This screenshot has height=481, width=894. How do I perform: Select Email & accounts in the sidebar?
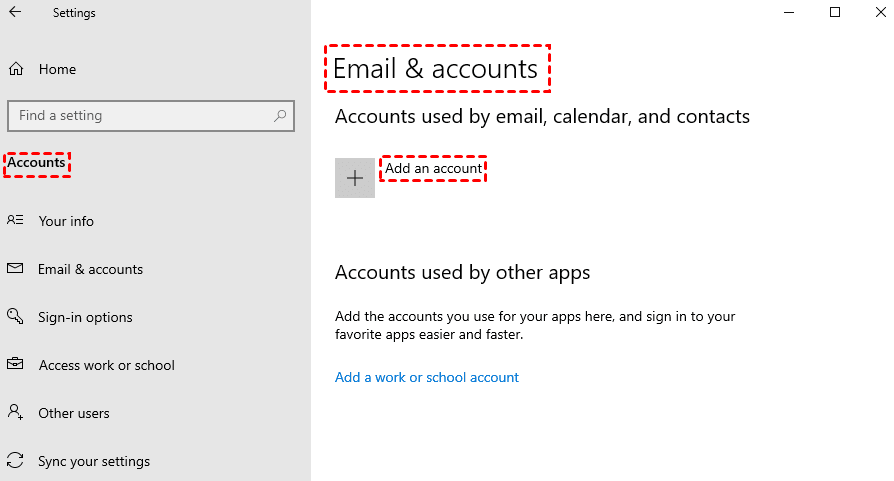[90, 269]
